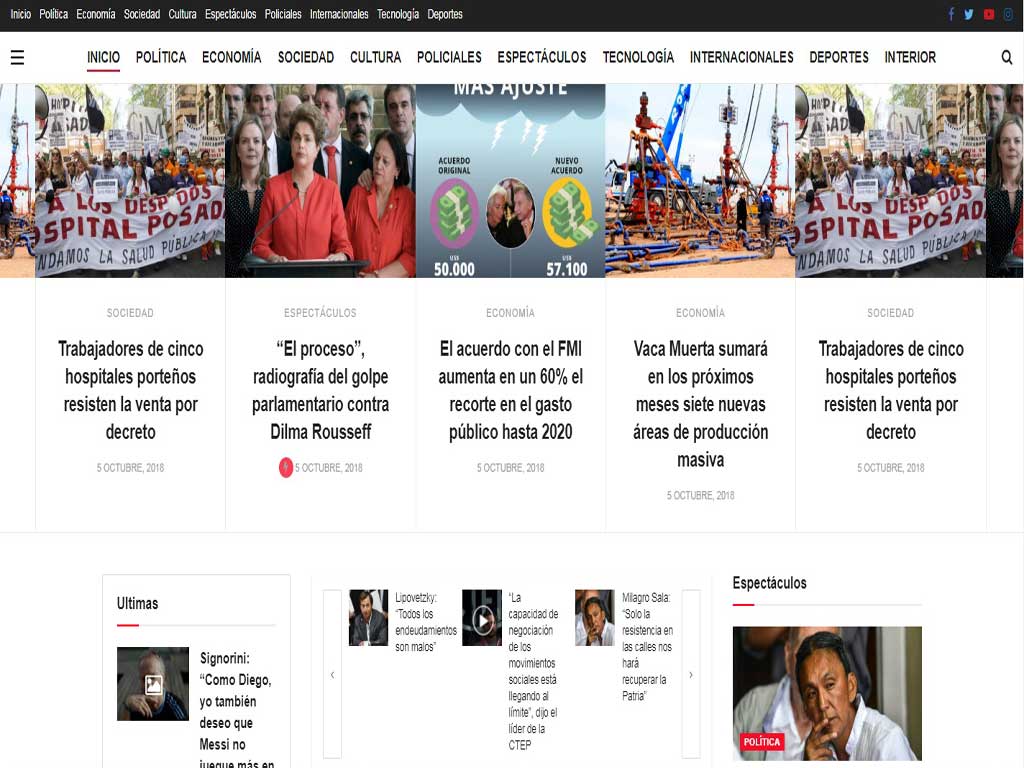Click Tecnología in top black bar
This screenshot has height=768, width=1024.
point(398,14)
